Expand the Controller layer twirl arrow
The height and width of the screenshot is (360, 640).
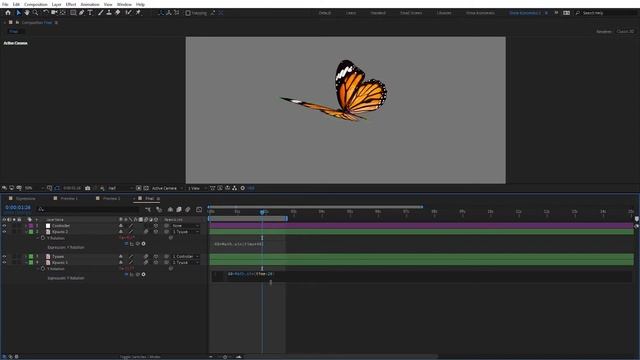[x=26, y=226]
